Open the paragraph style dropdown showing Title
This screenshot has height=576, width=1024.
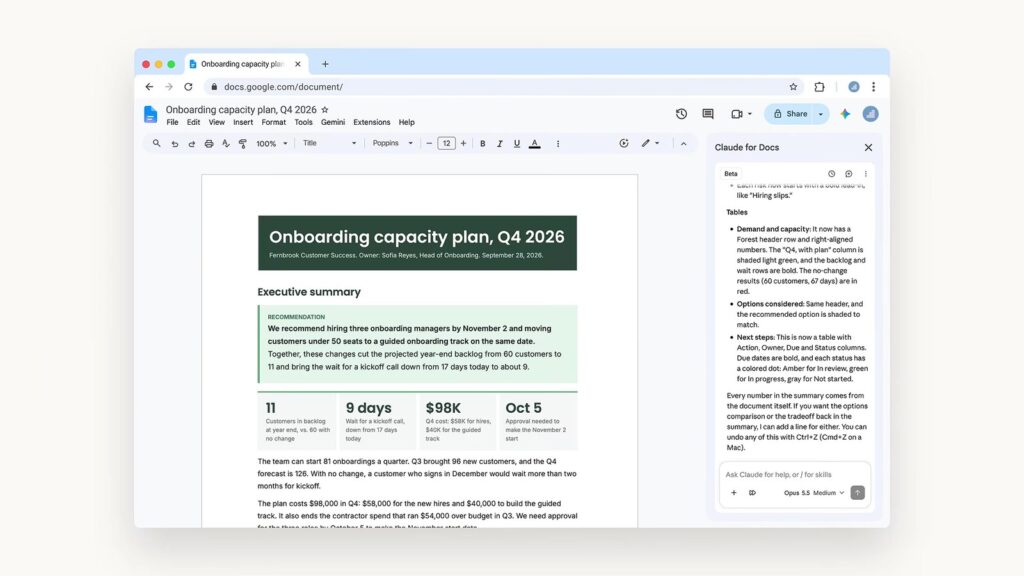pos(329,143)
